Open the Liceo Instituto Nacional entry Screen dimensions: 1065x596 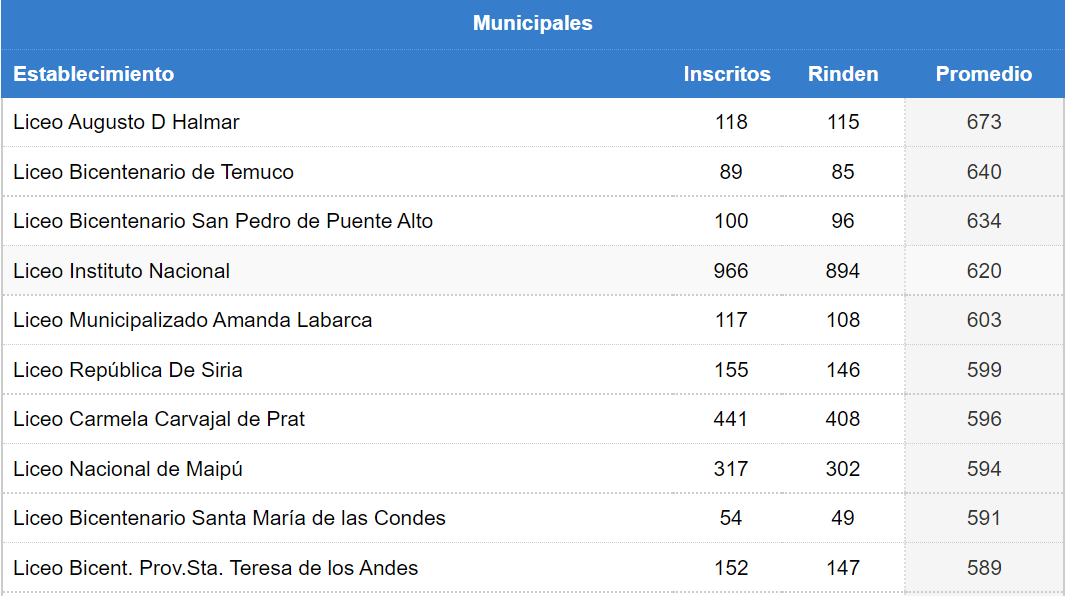[122, 270]
